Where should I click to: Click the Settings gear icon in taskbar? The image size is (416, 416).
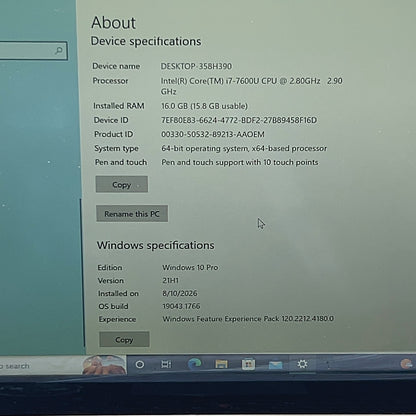point(302,364)
